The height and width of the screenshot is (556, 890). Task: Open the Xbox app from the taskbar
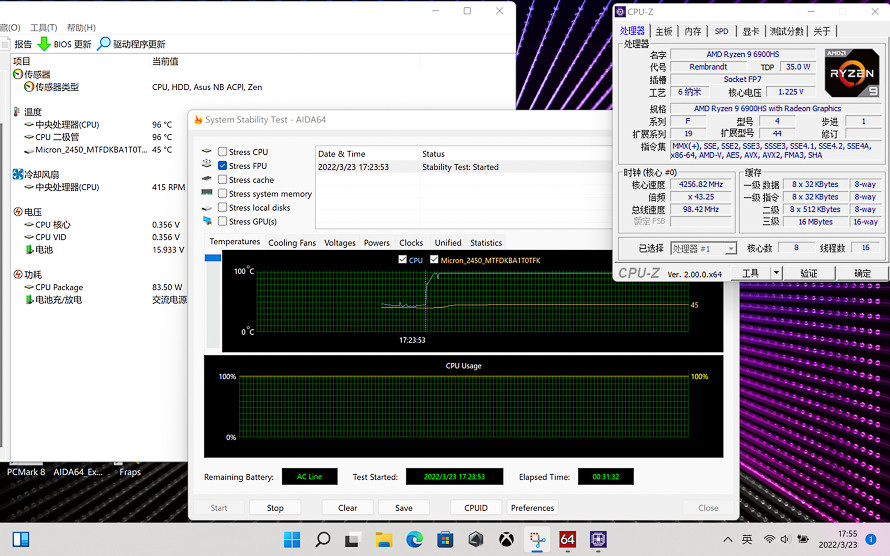click(x=507, y=540)
